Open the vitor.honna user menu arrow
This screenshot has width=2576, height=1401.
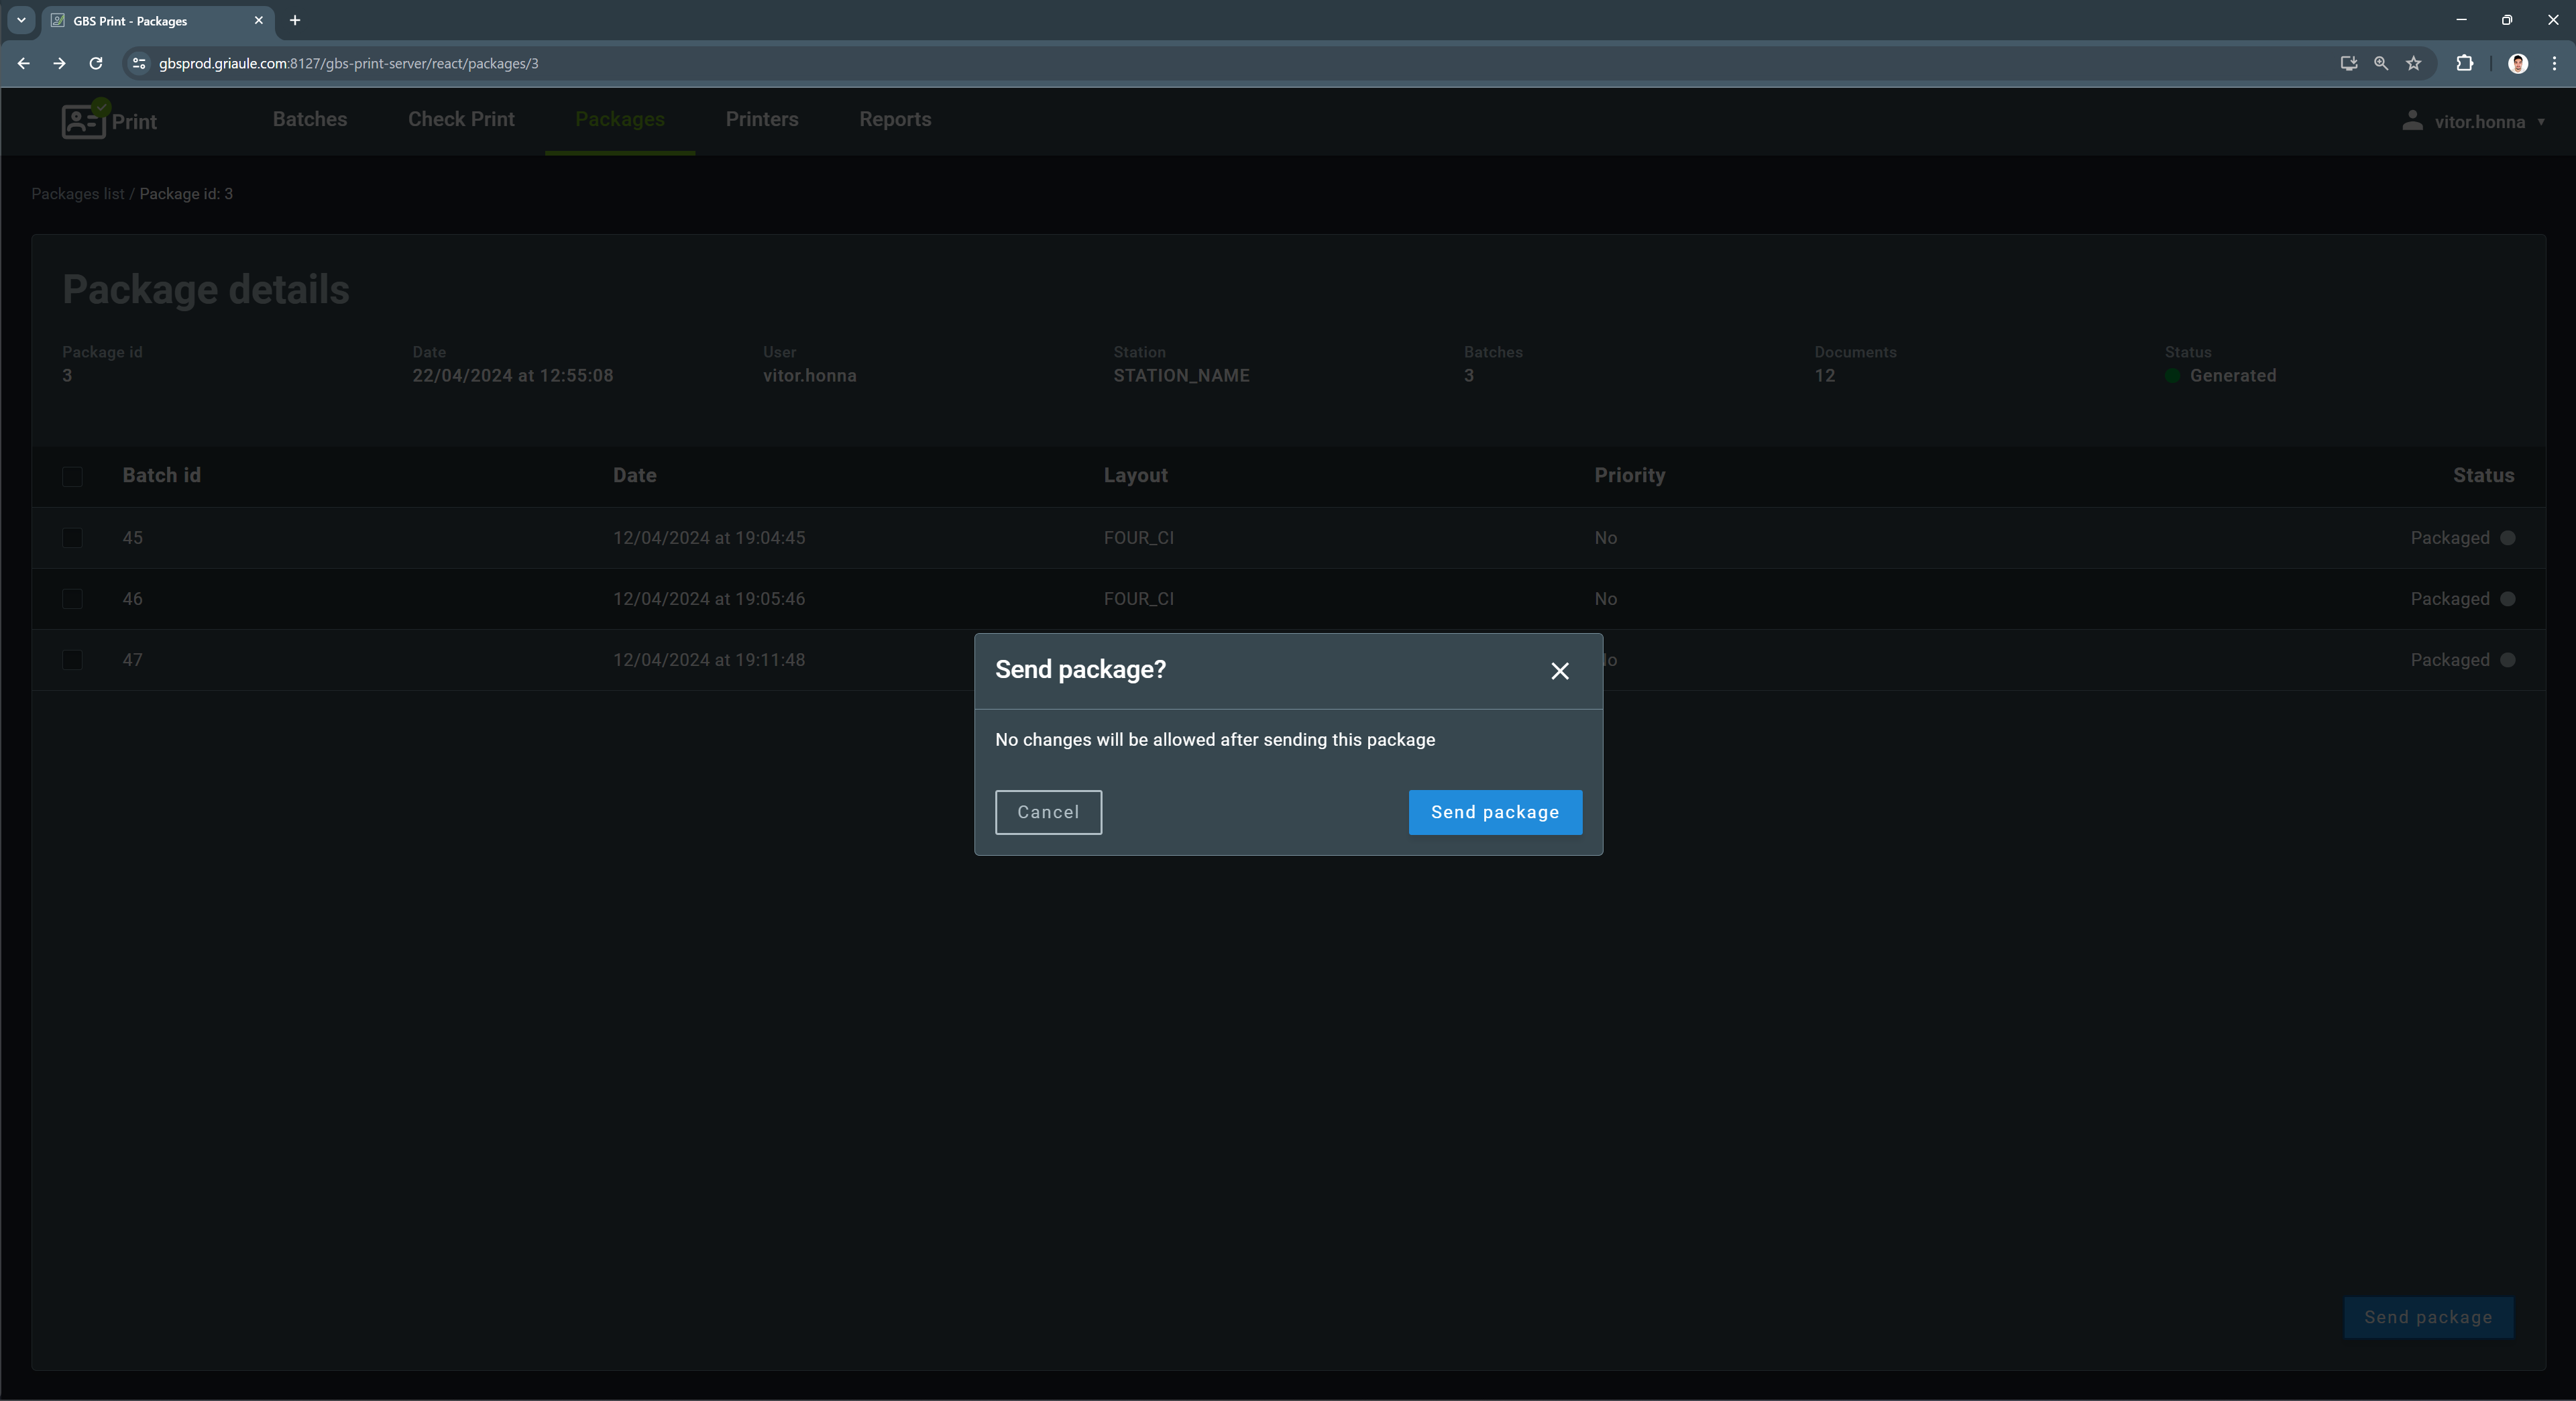tap(2541, 122)
